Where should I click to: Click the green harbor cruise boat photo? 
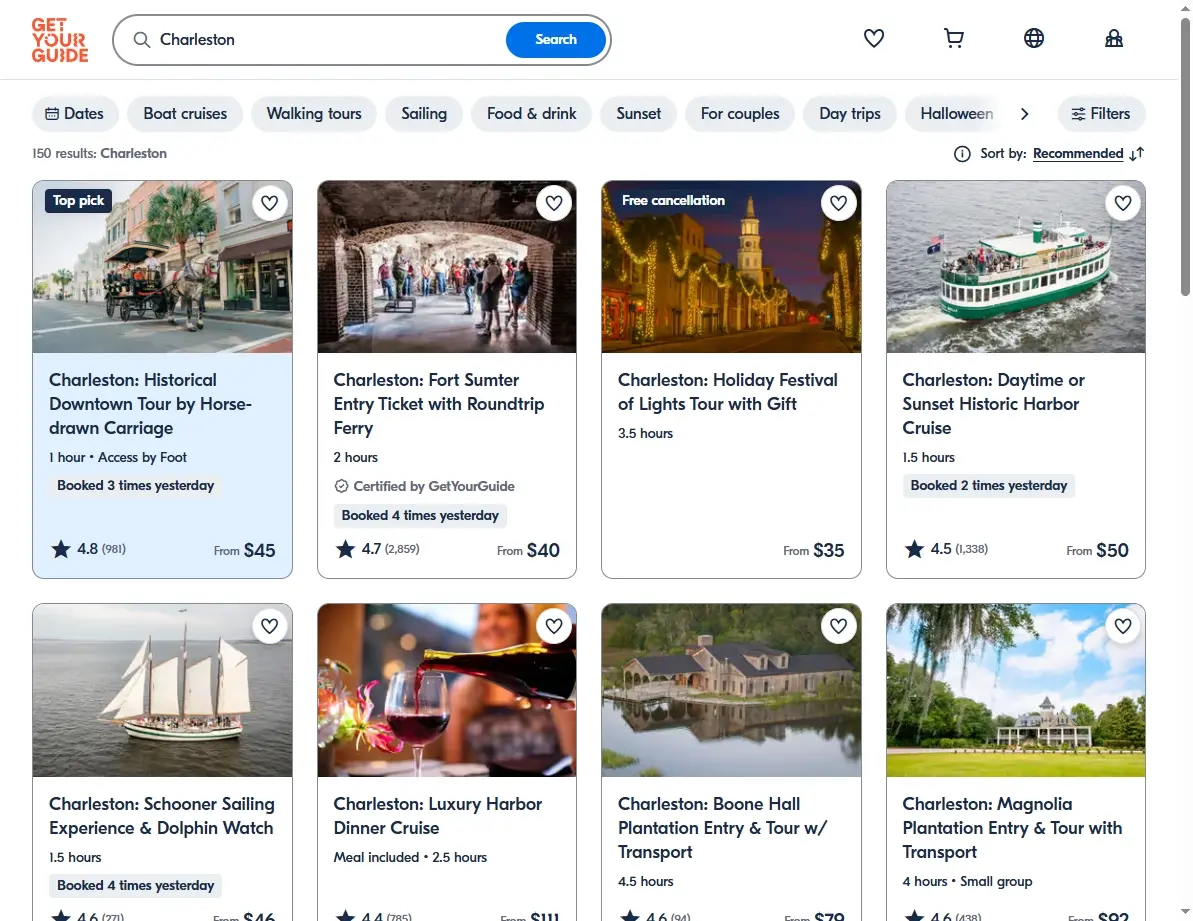[1016, 267]
